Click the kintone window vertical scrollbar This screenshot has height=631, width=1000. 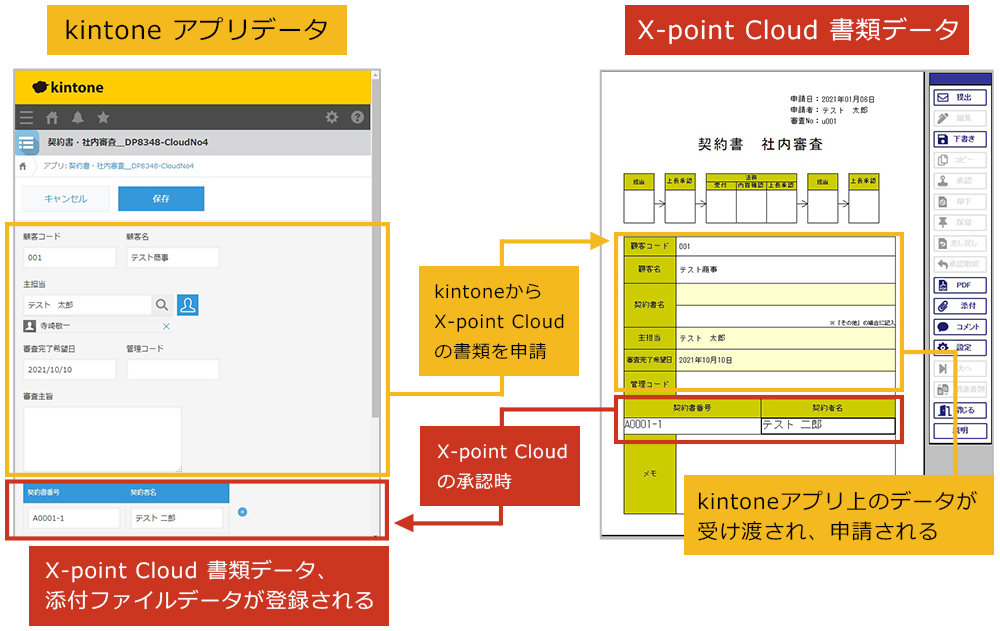pyautogui.click(x=376, y=249)
